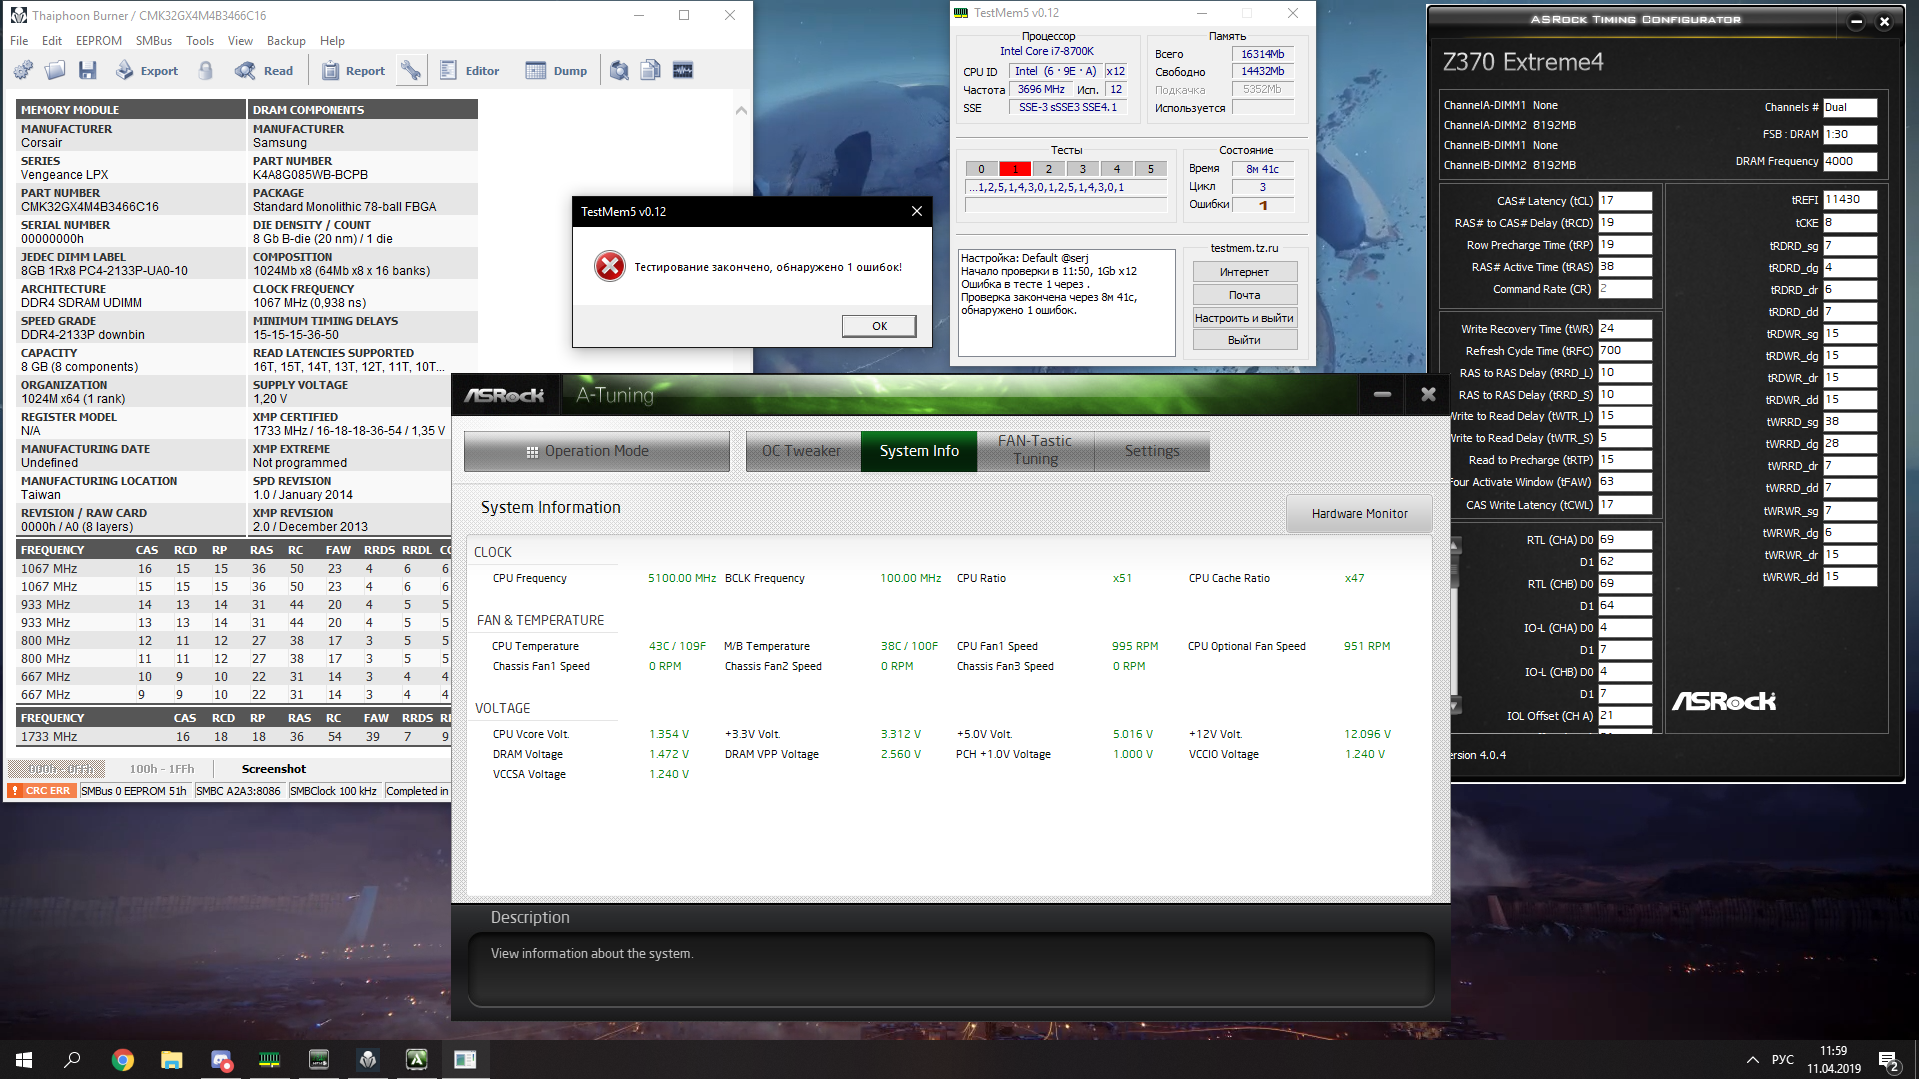Click the red test 1 indicator in TestMem5
1919x1079 pixels.
1015,169
